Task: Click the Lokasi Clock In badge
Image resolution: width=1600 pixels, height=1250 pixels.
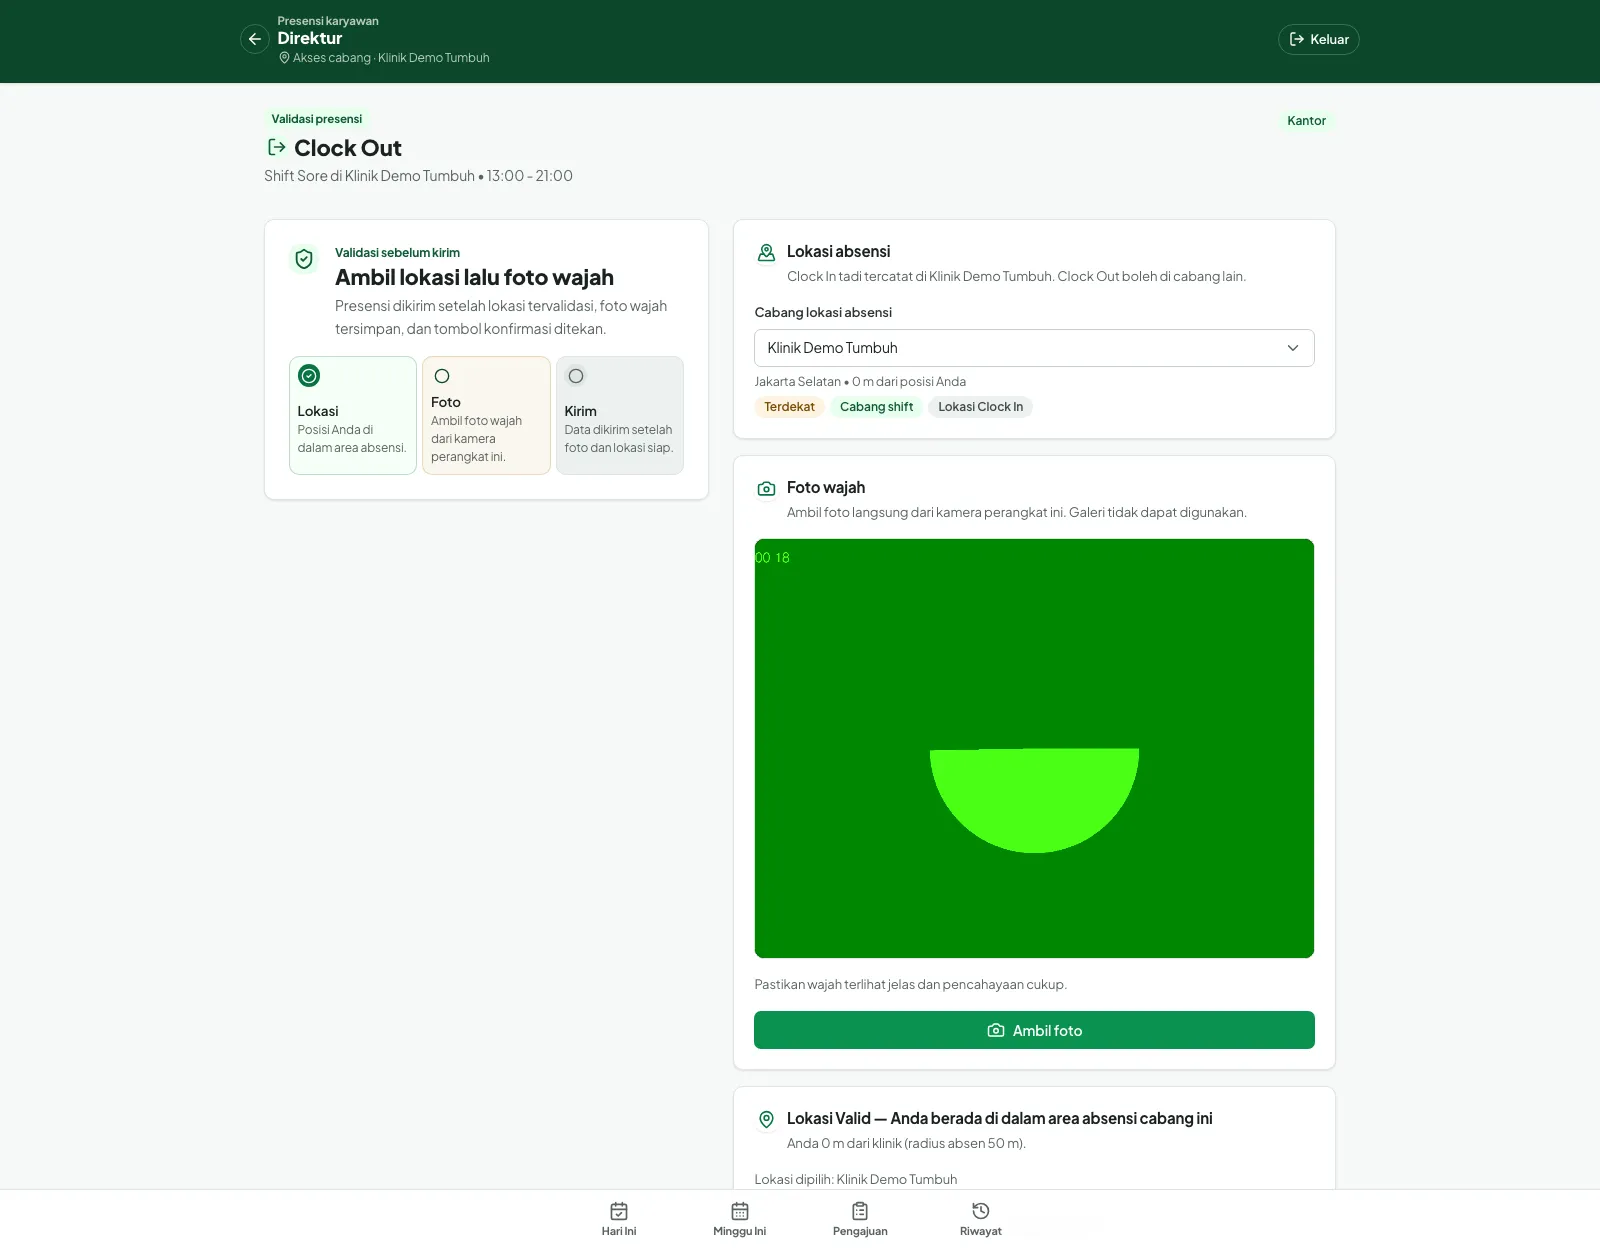Action: (x=980, y=407)
